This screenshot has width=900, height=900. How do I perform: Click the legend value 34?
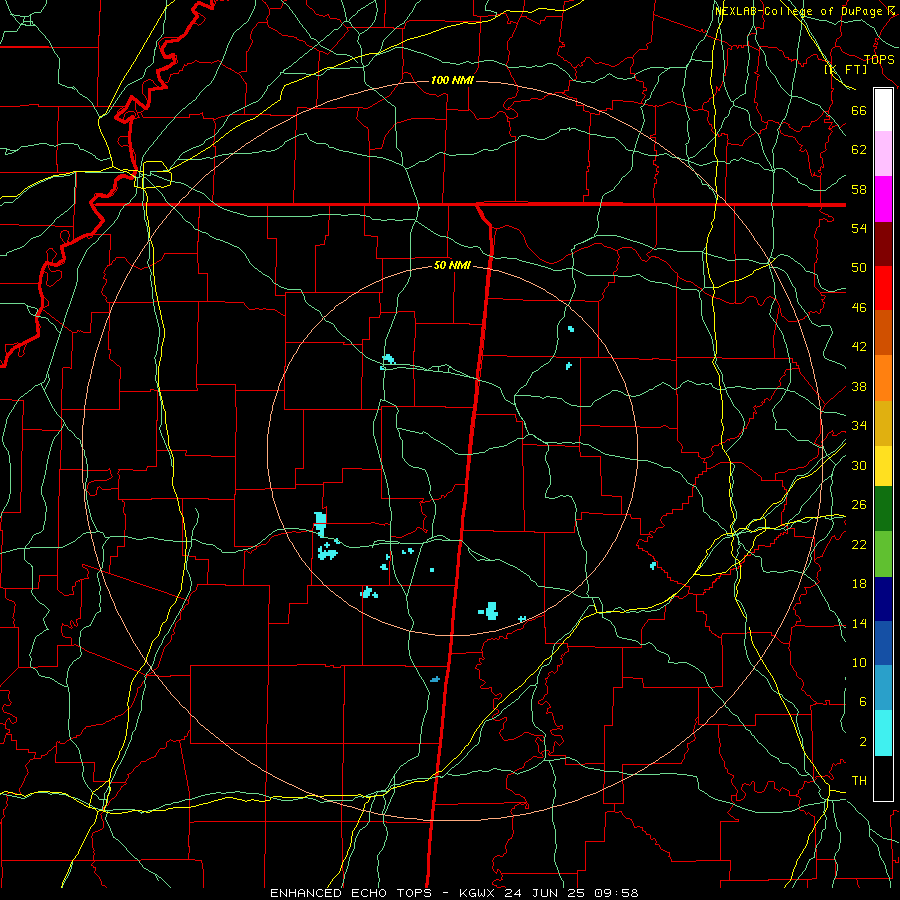click(x=859, y=426)
